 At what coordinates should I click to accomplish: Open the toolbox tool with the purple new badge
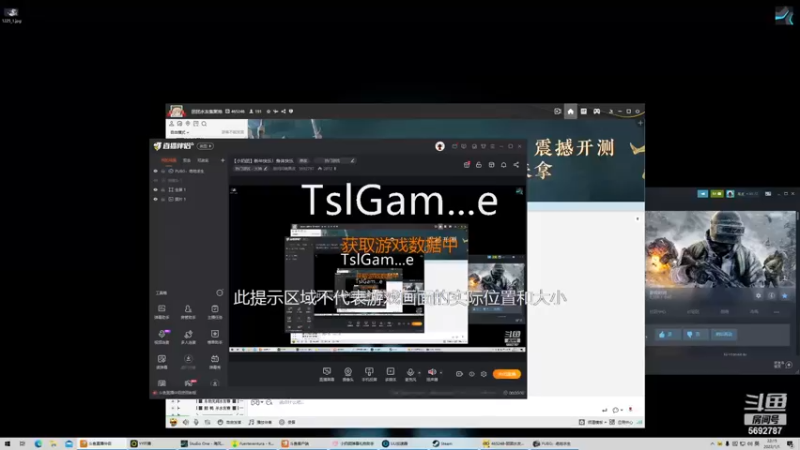click(162, 337)
